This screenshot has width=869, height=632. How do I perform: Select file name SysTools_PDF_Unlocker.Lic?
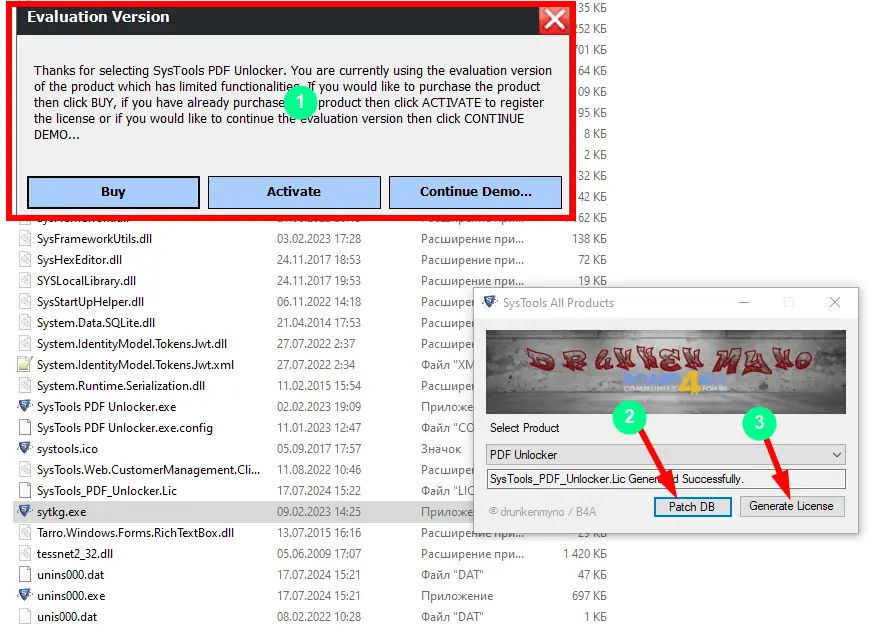click(x=107, y=491)
